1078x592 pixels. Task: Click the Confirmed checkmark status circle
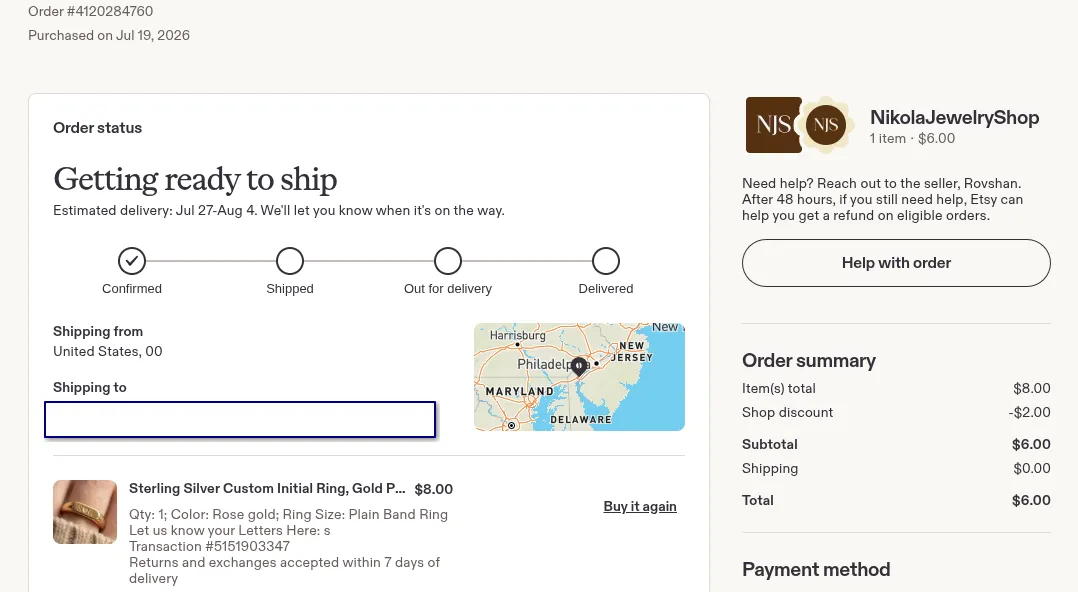[x=131, y=261]
